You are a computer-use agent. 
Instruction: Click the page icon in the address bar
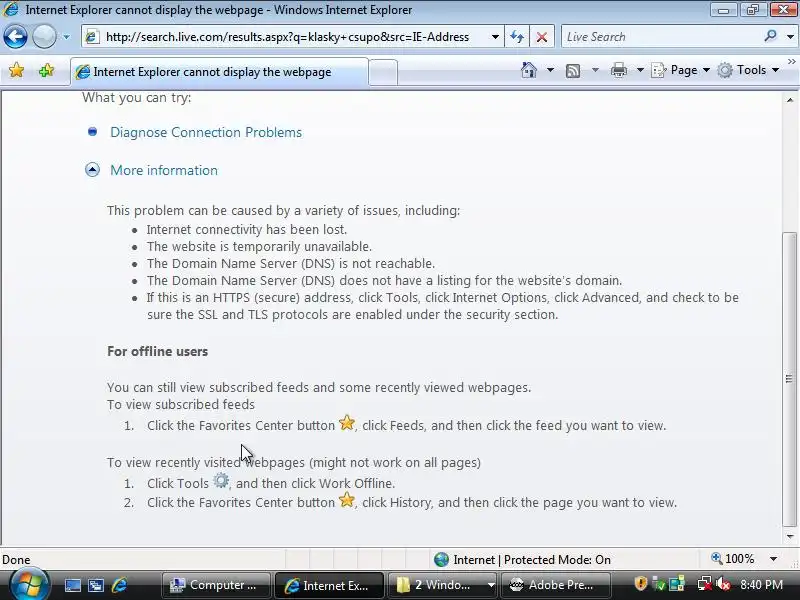tap(92, 37)
